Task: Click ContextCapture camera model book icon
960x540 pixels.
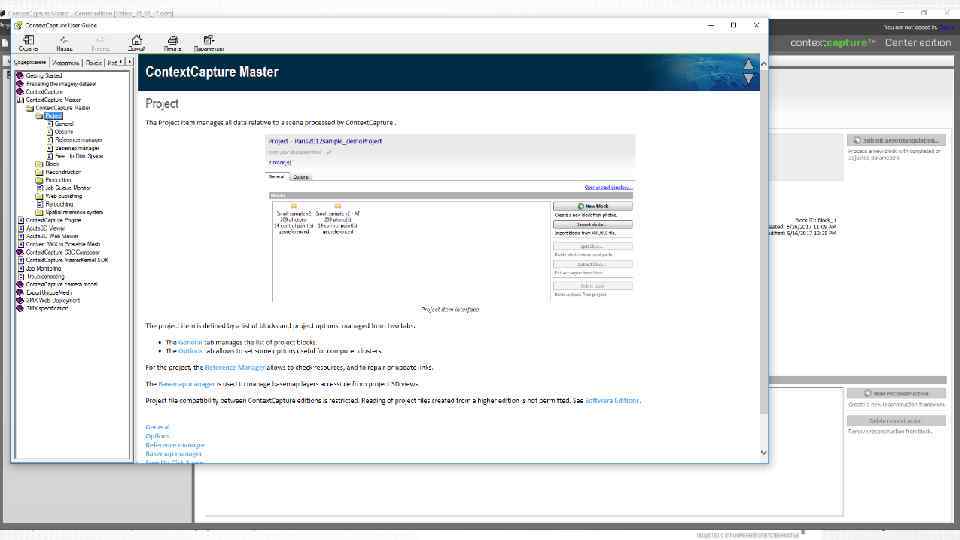Action: tap(20, 284)
